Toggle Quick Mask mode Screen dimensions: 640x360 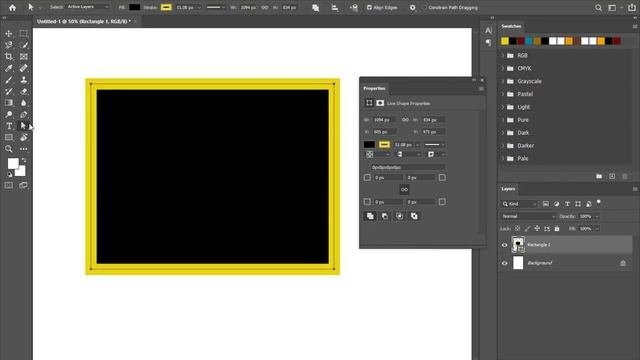click(9, 185)
